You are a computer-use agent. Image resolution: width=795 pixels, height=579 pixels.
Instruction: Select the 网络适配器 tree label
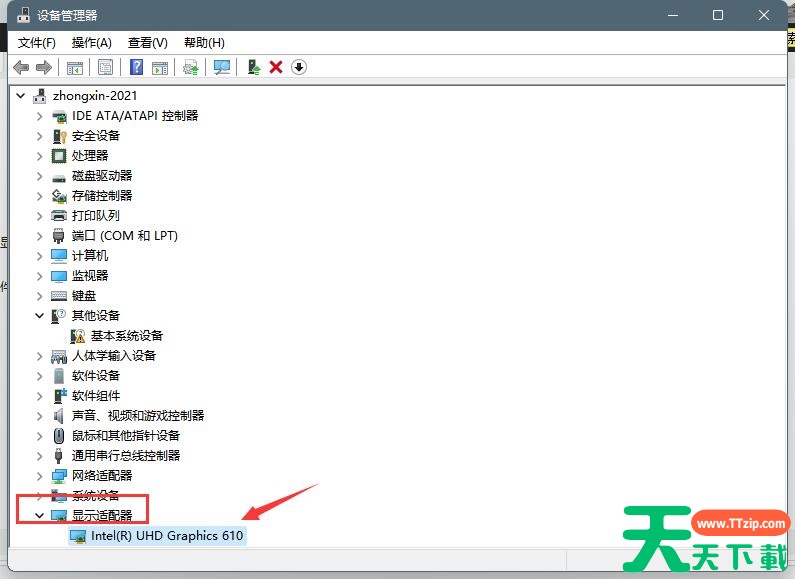point(102,476)
